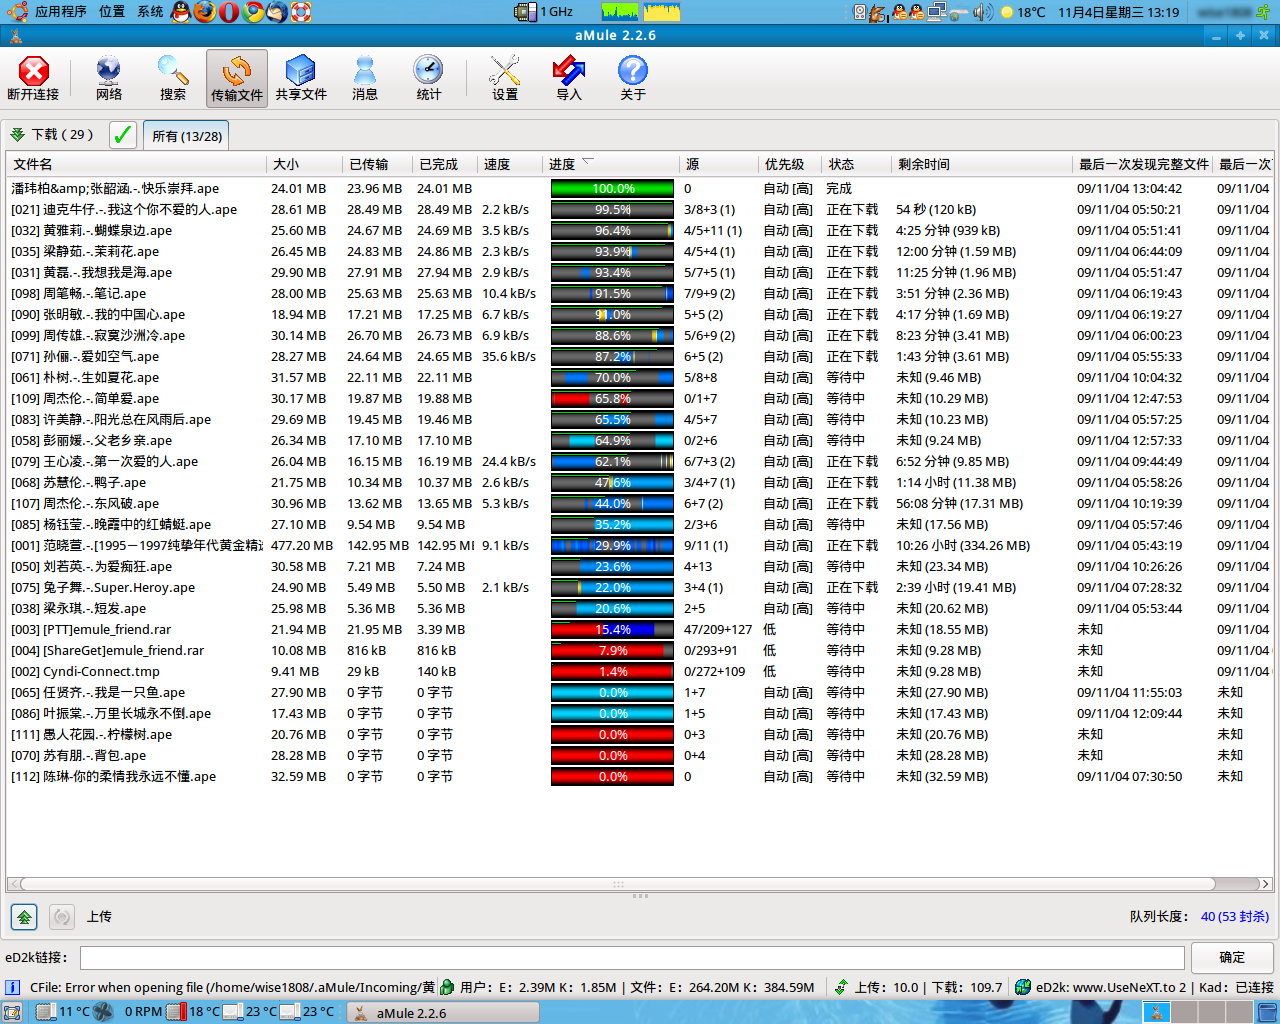1280x1024 pixels.
Task: Click the 65.8% progress bar of 简单爱
Action: click(x=612, y=398)
